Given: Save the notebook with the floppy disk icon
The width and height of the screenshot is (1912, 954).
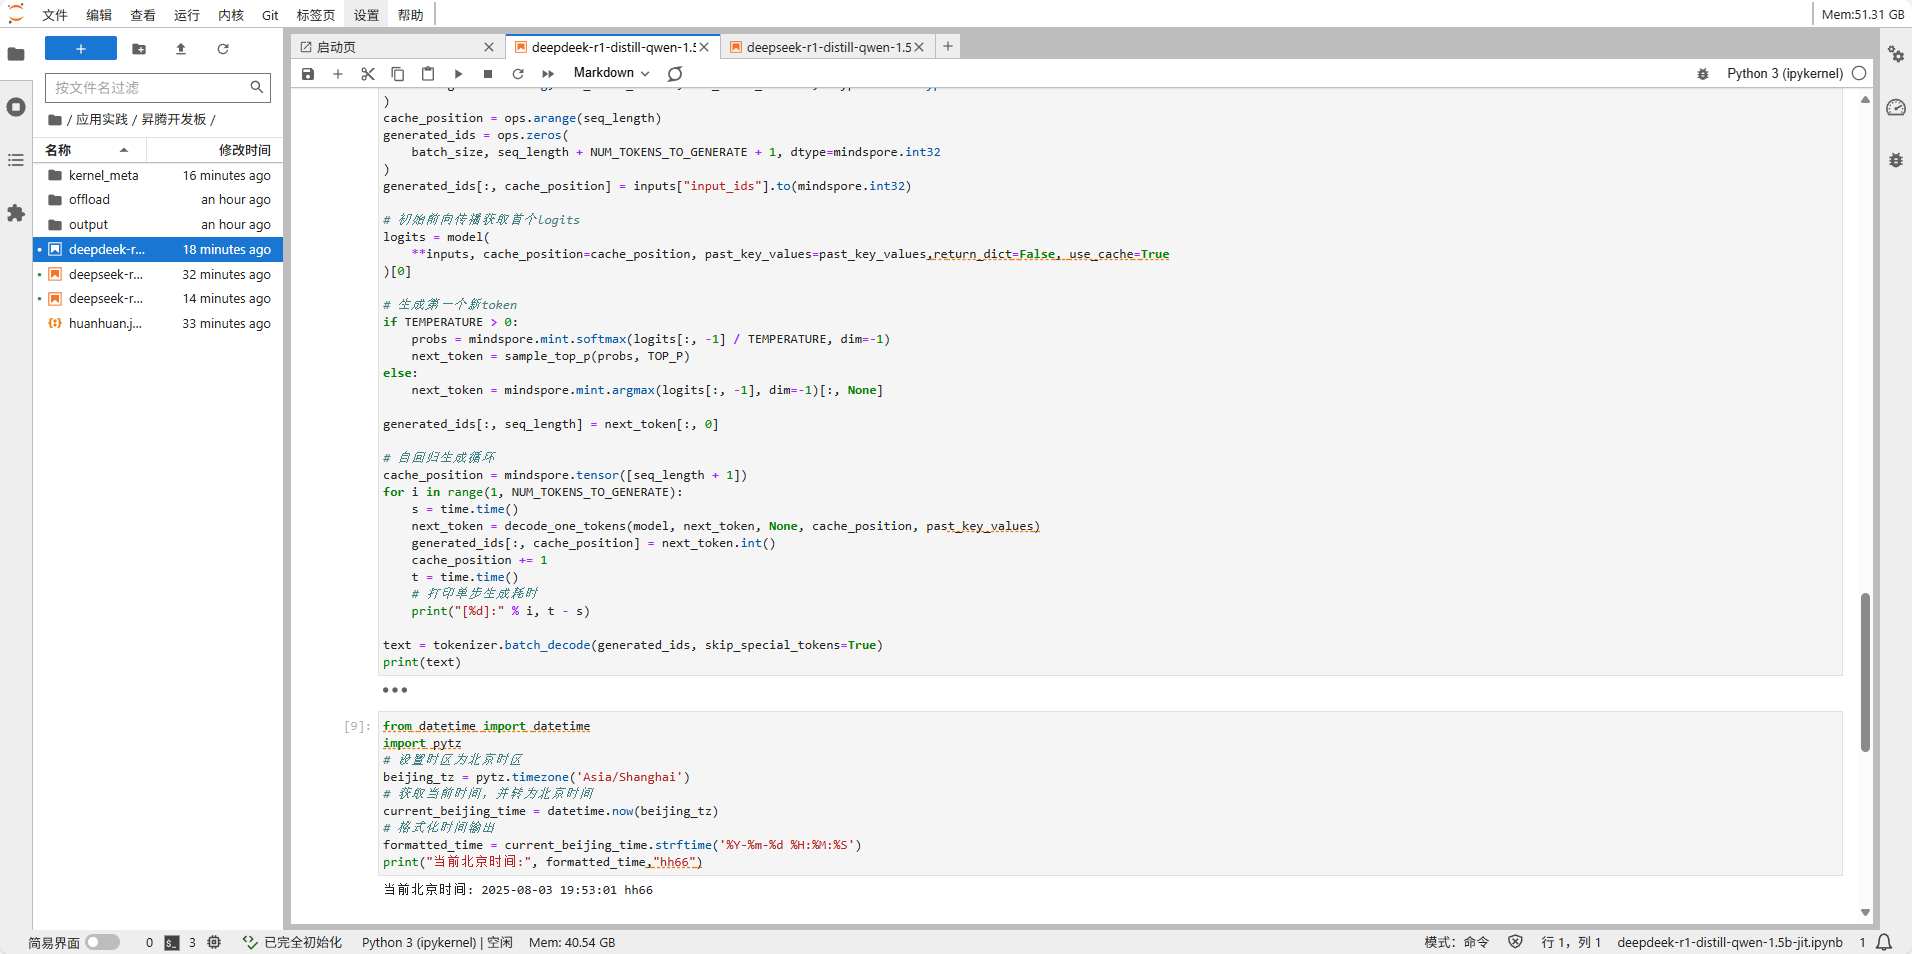Looking at the screenshot, I should pos(308,74).
